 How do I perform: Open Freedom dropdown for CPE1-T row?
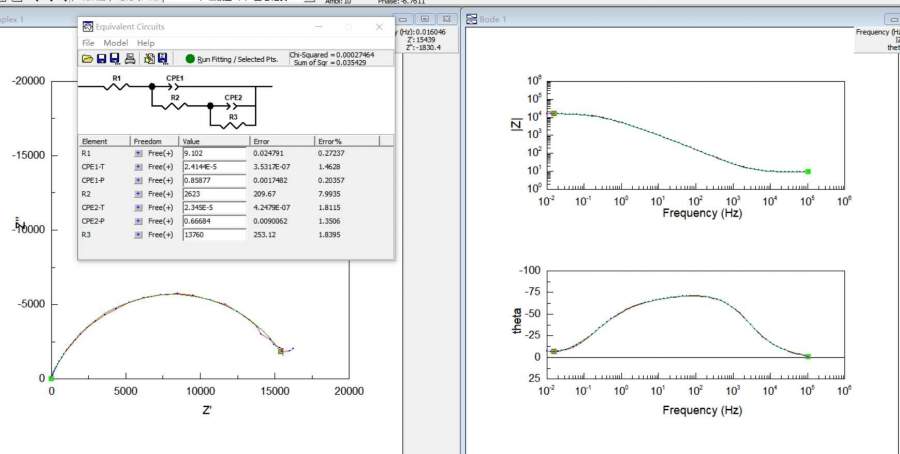(138, 167)
